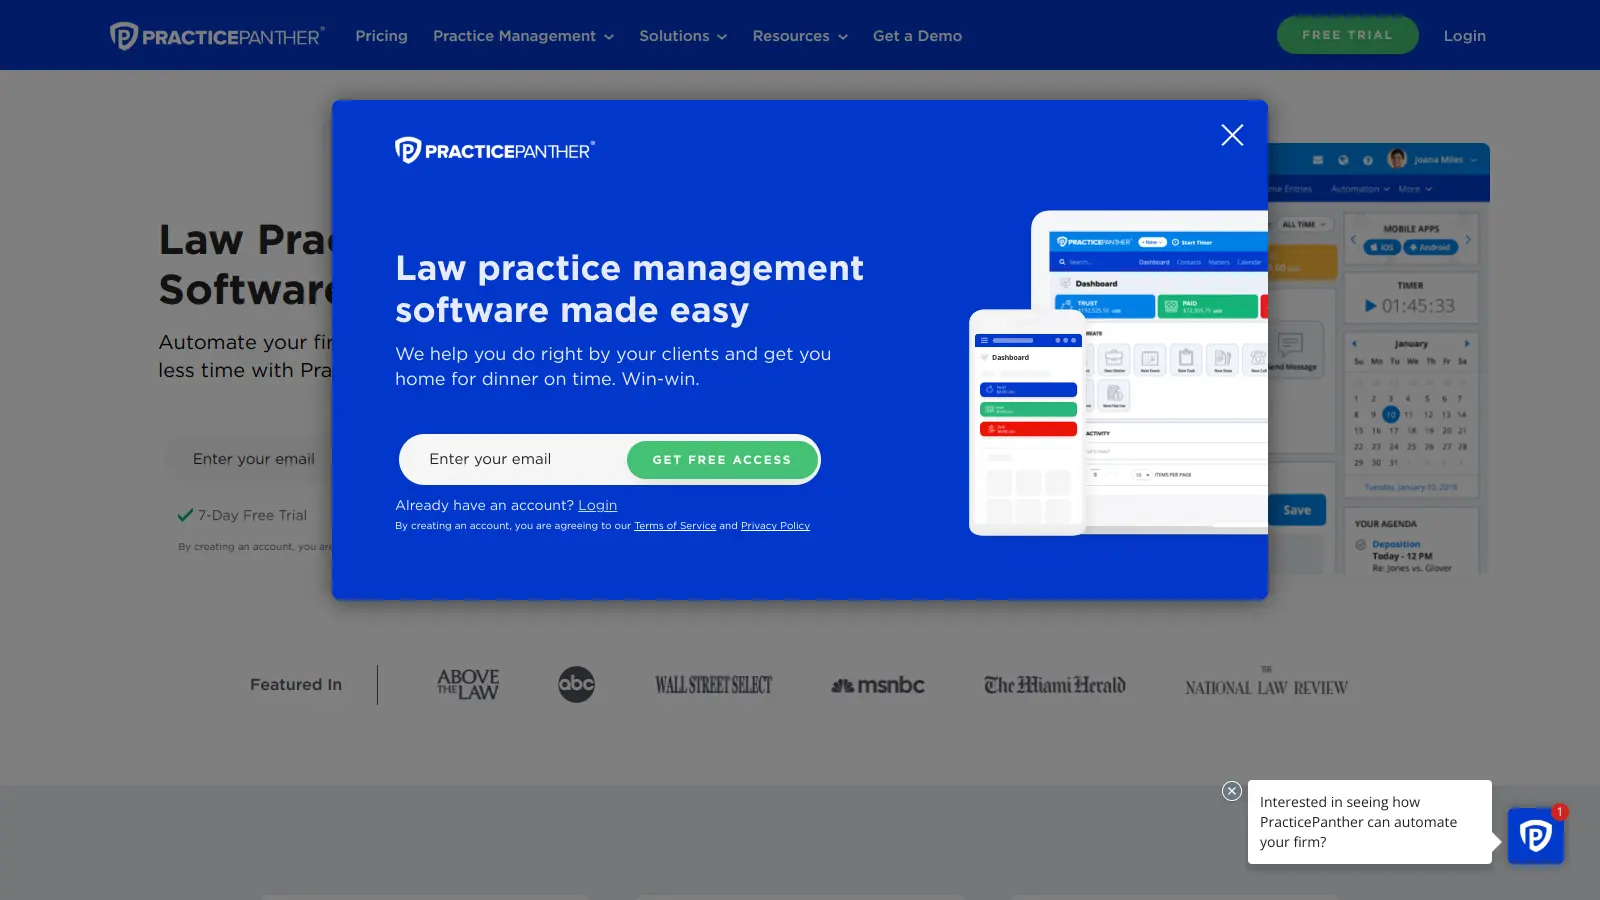This screenshot has height=900, width=1600.
Task: Click the PracticePanther logo in the navbar
Action: [x=217, y=34]
